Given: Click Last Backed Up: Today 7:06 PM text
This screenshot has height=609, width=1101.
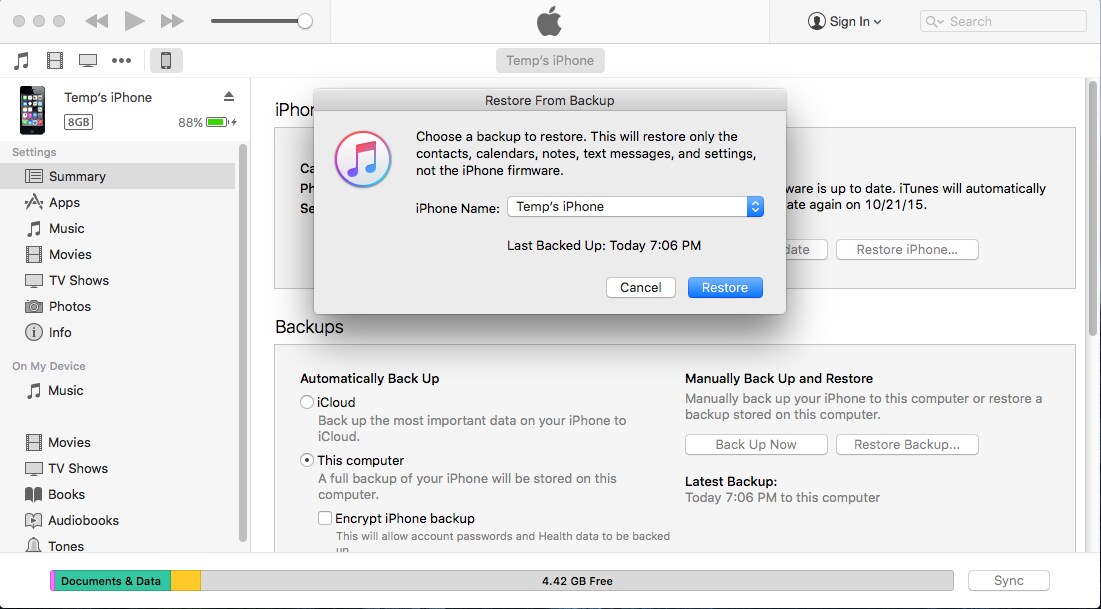Looking at the screenshot, I should pos(604,246).
